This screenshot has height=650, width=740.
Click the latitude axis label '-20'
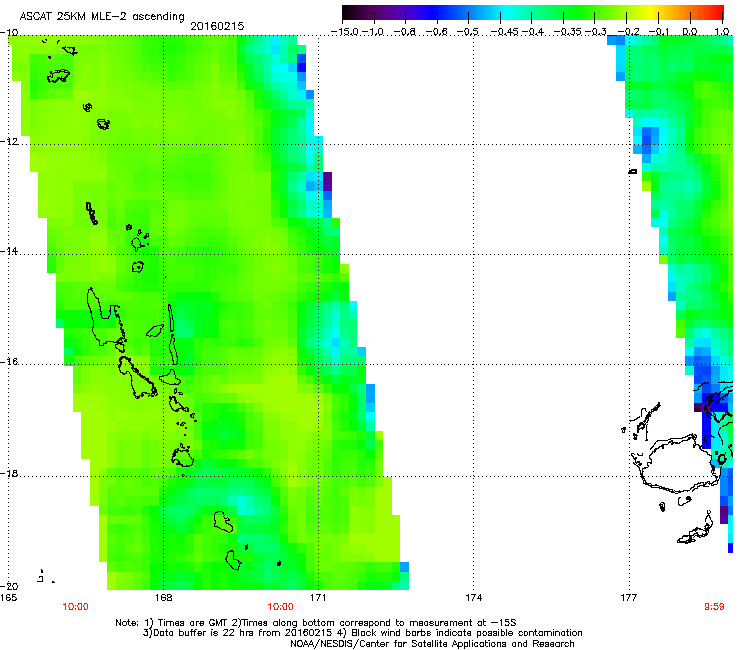9,587
